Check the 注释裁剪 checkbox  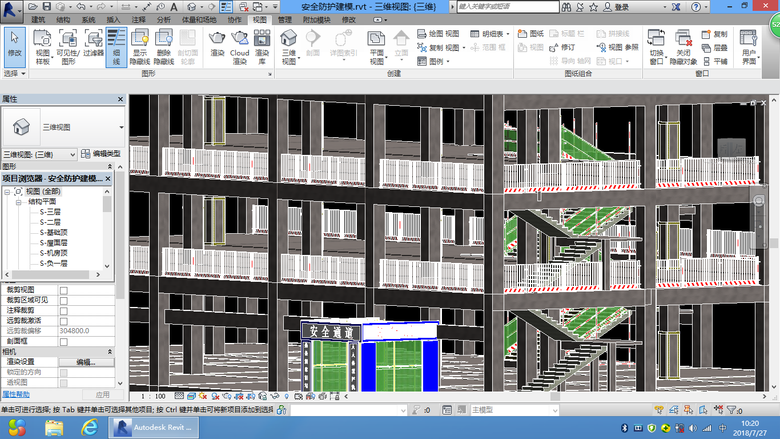tap(64, 310)
